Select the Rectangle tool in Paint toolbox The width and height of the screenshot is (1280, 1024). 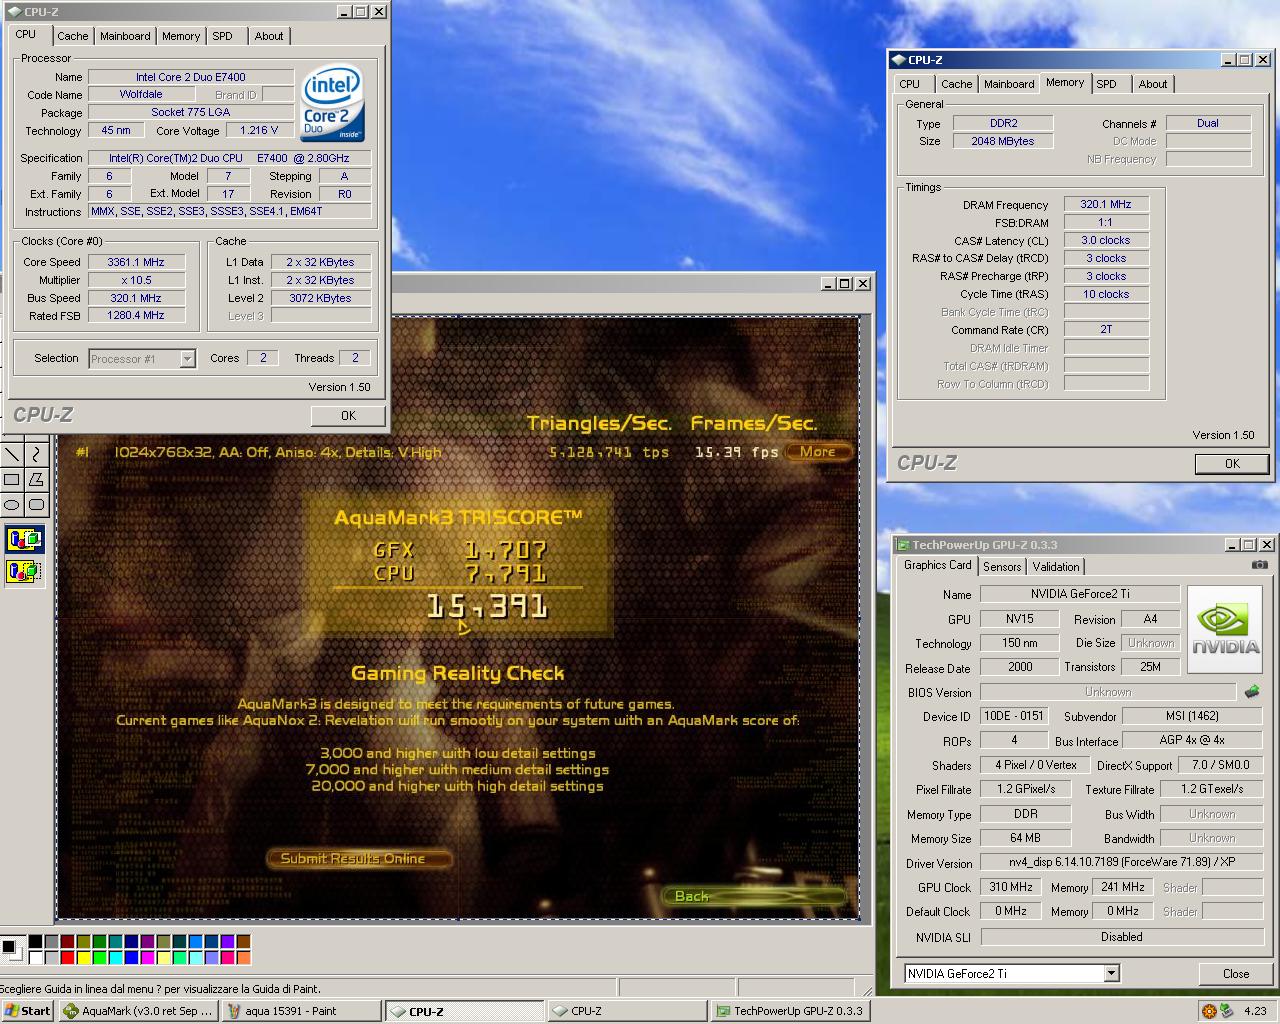click(12, 479)
